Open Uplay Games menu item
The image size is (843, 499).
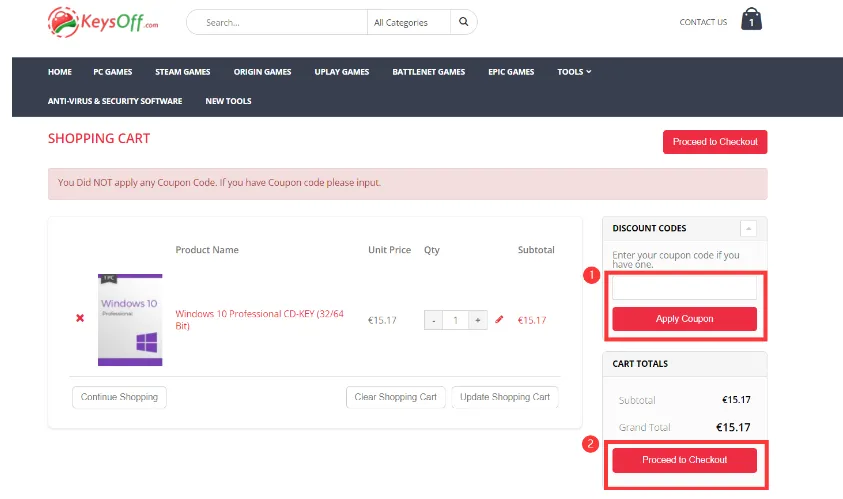(341, 72)
